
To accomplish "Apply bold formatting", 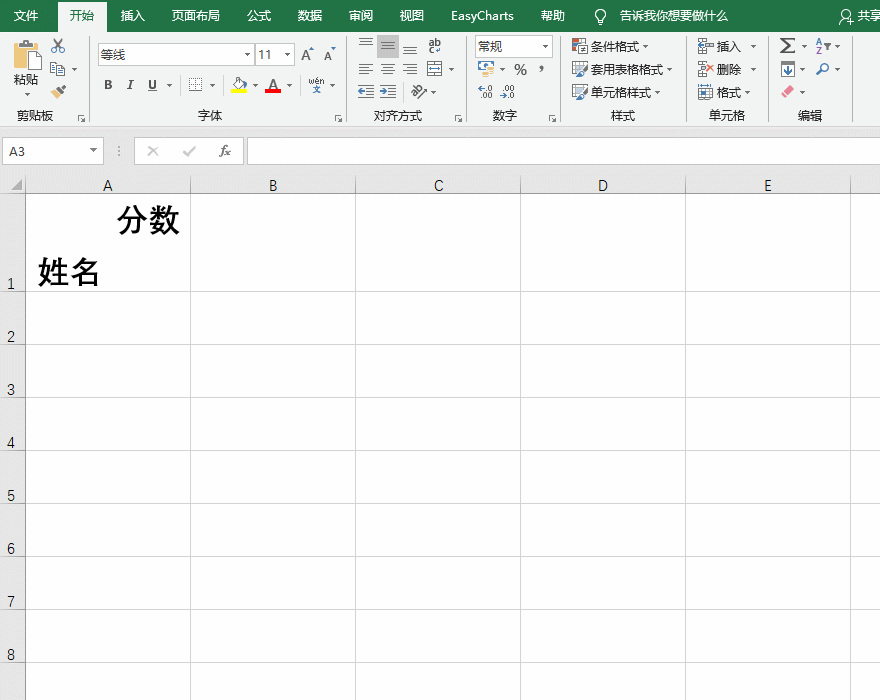I will tap(108, 85).
